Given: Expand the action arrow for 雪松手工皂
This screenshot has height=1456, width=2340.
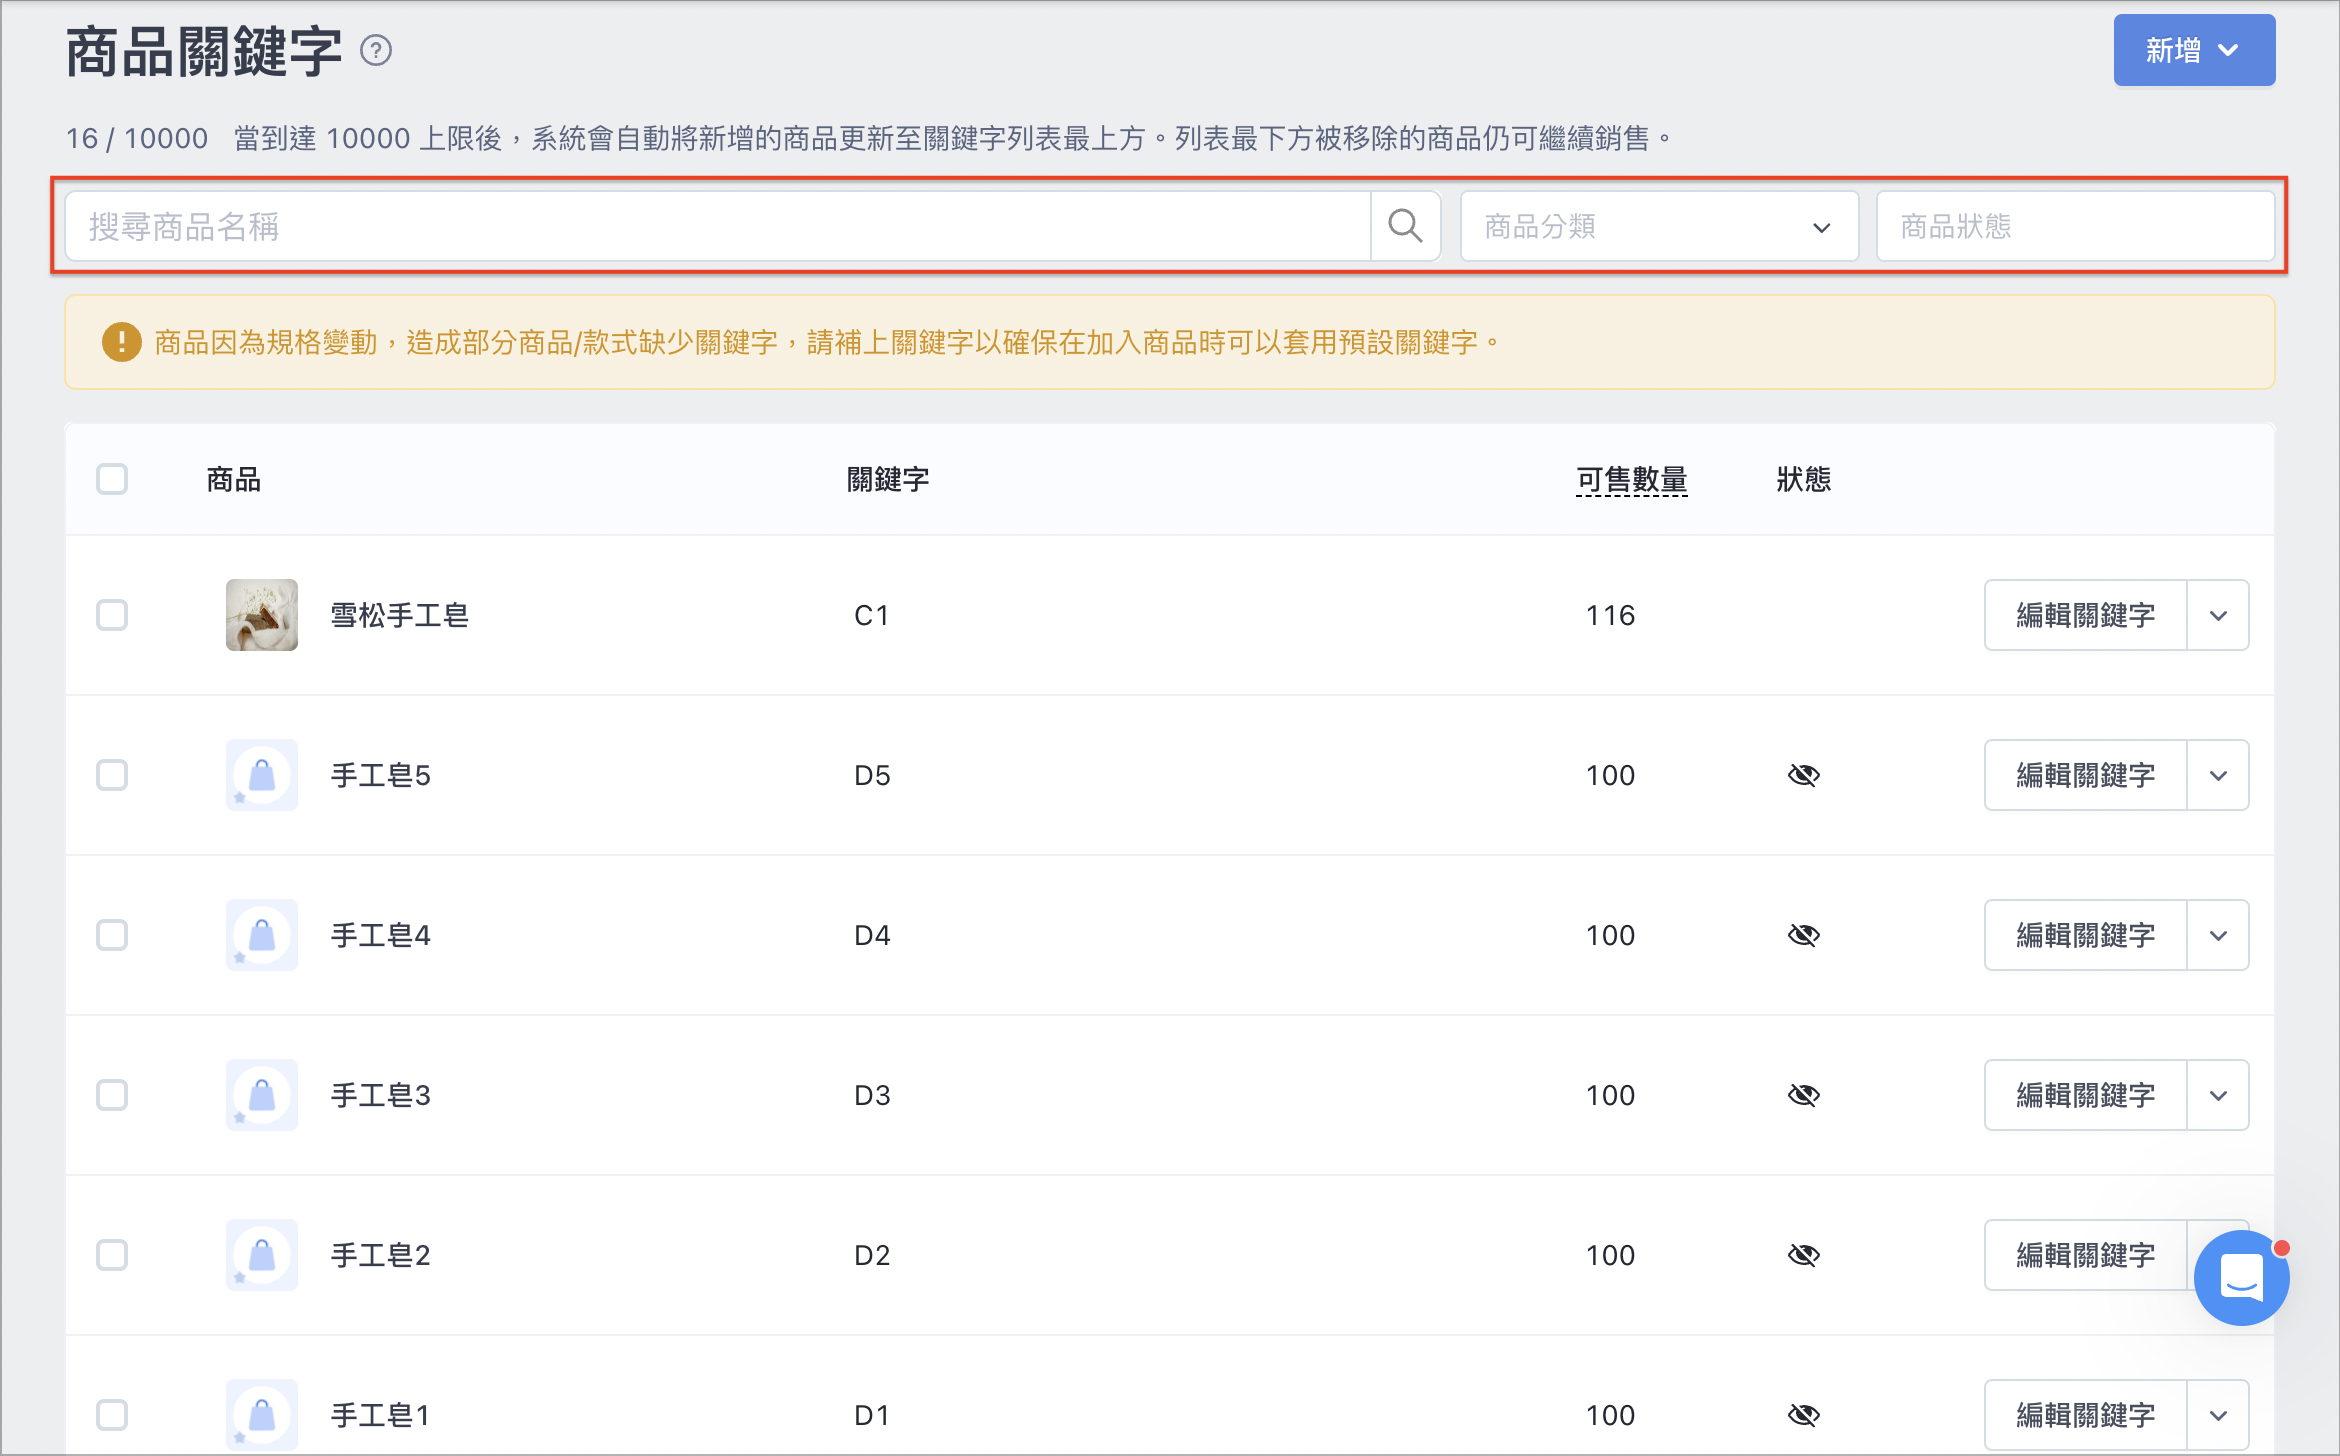Looking at the screenshot, I should point(2218,615).
